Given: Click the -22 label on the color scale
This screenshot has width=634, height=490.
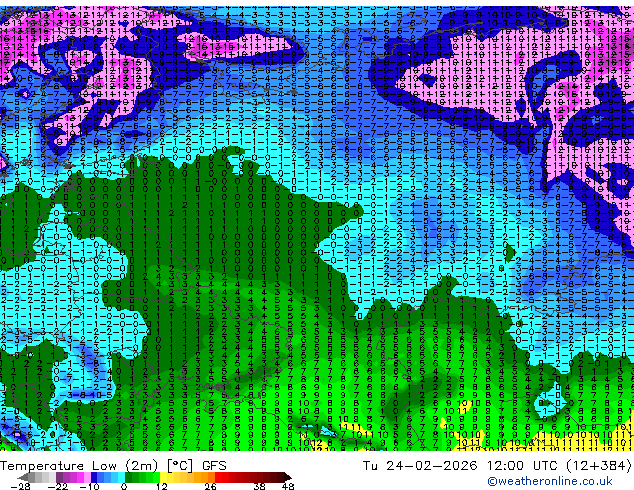Looking at the screenshot, I should (x=58, y=486).
